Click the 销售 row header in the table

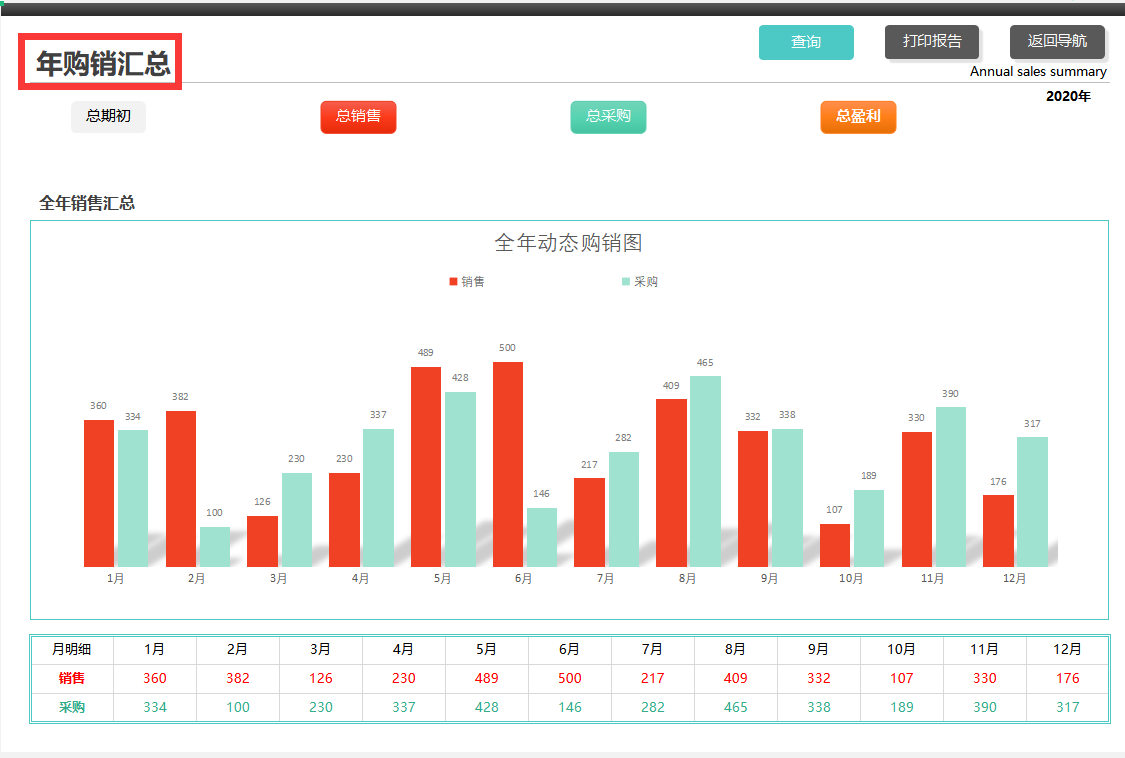71,678
